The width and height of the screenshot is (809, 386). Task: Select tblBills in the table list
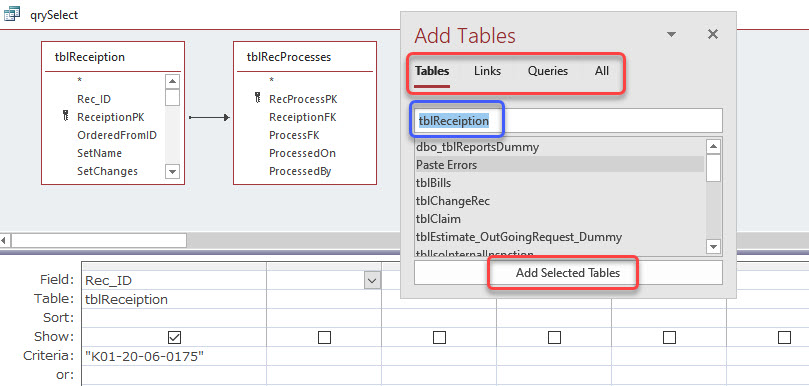[559, 183]
